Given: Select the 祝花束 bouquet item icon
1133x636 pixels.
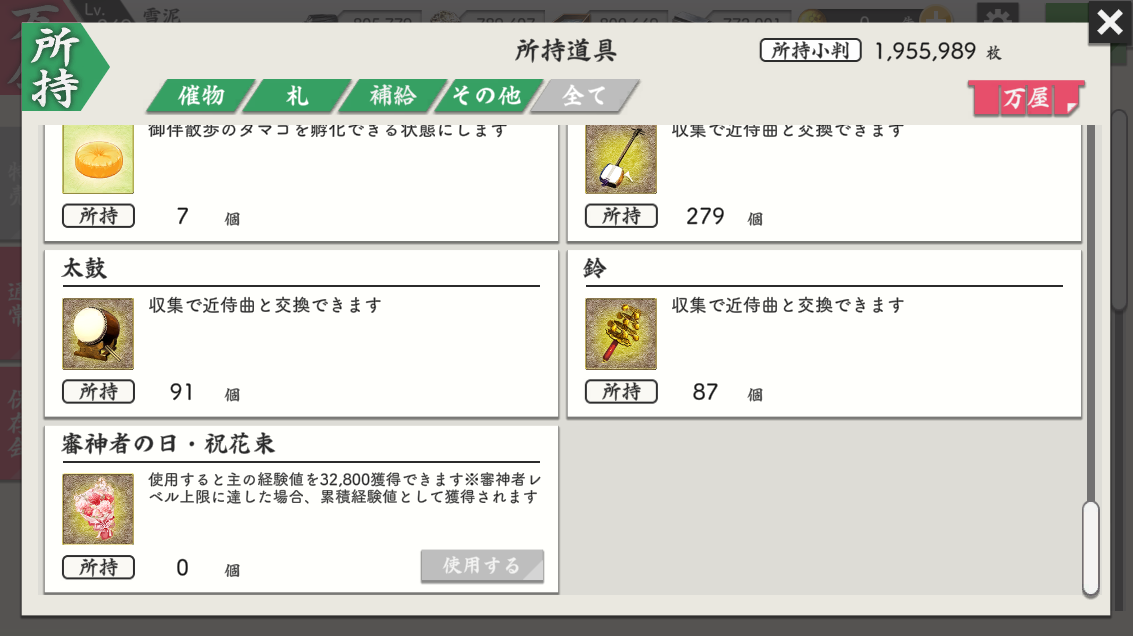Looking at the screenshot, I should coord(98,509).
